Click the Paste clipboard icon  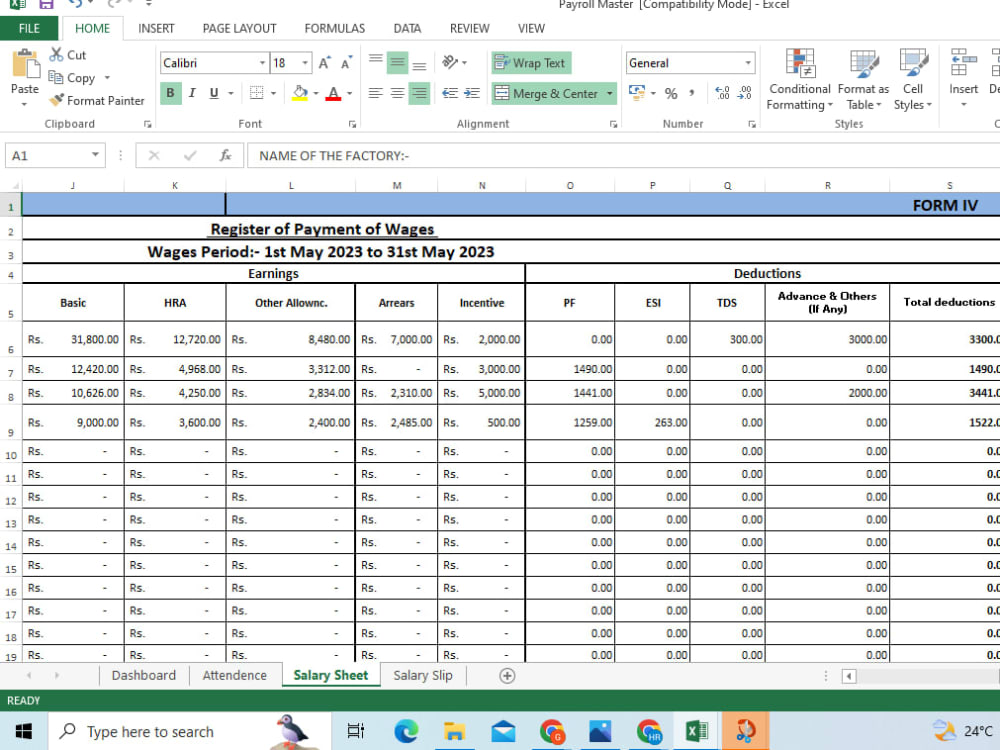pos(25,65)
